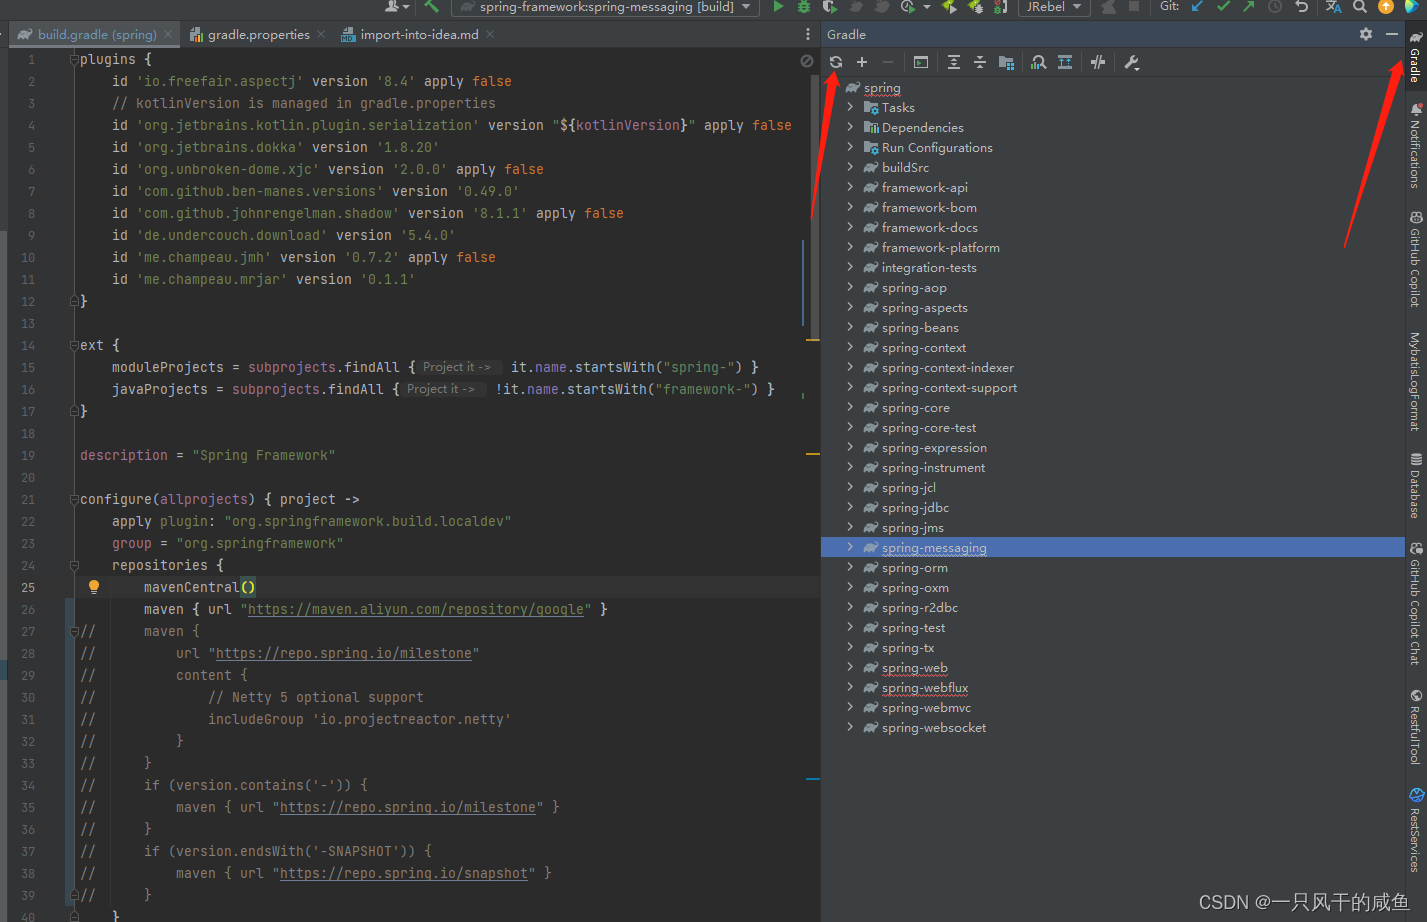
Task: Open the aliyun google repository URL
Action: [x=416, y=609]
